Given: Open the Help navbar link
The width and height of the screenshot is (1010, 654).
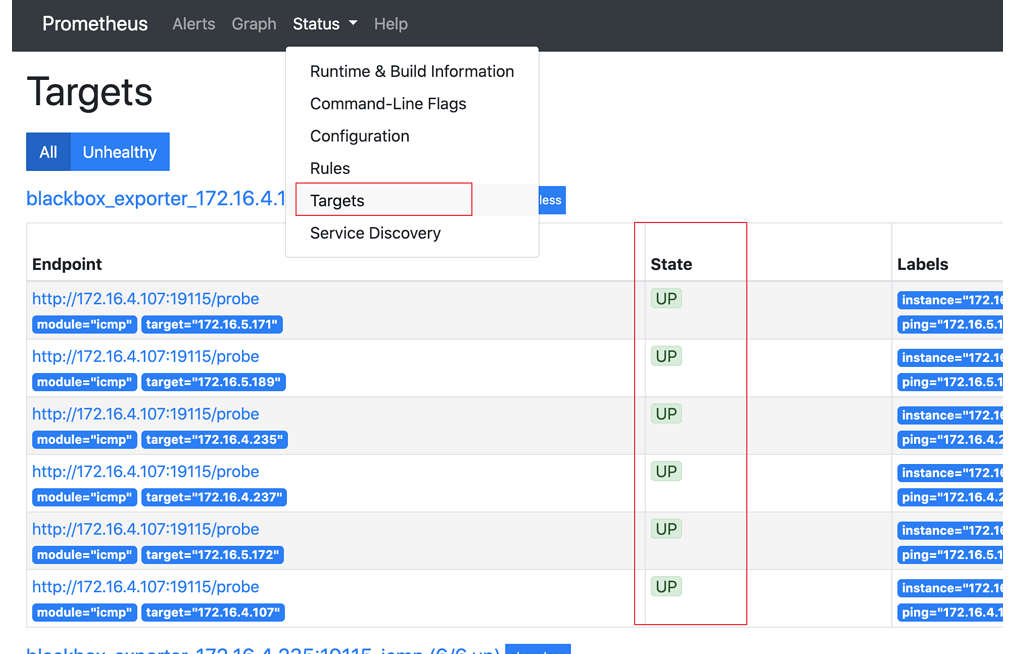Looking at the screenshot, I should pos(391,24).
